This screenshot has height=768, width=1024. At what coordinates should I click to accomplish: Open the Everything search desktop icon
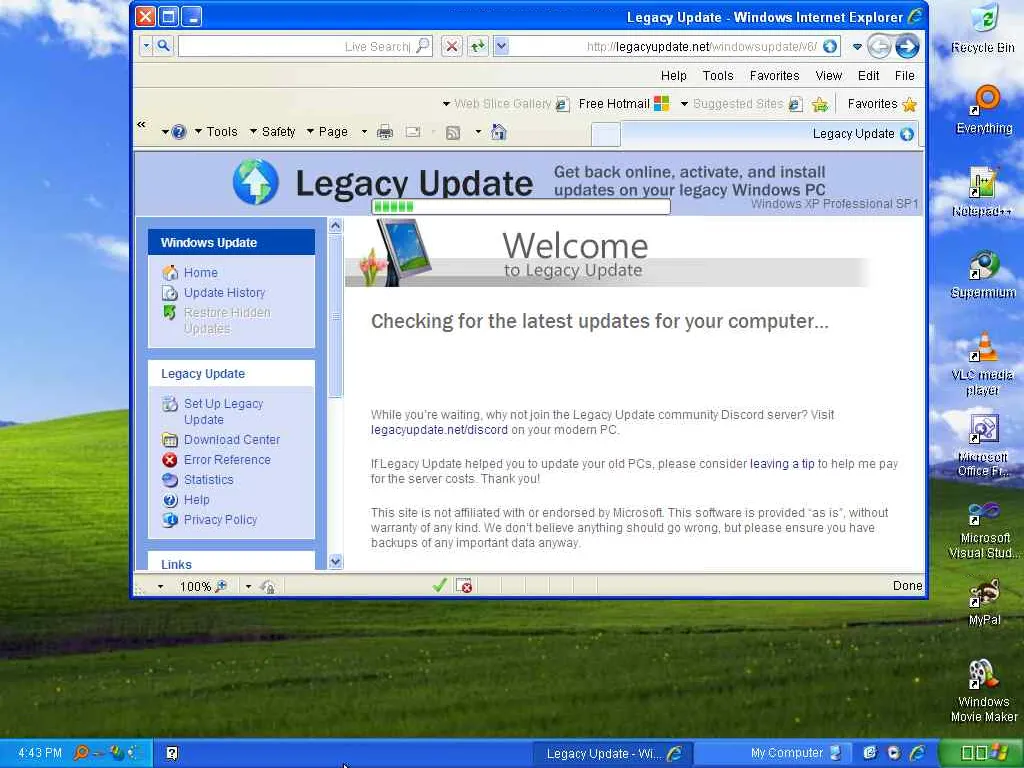(984, 110)
